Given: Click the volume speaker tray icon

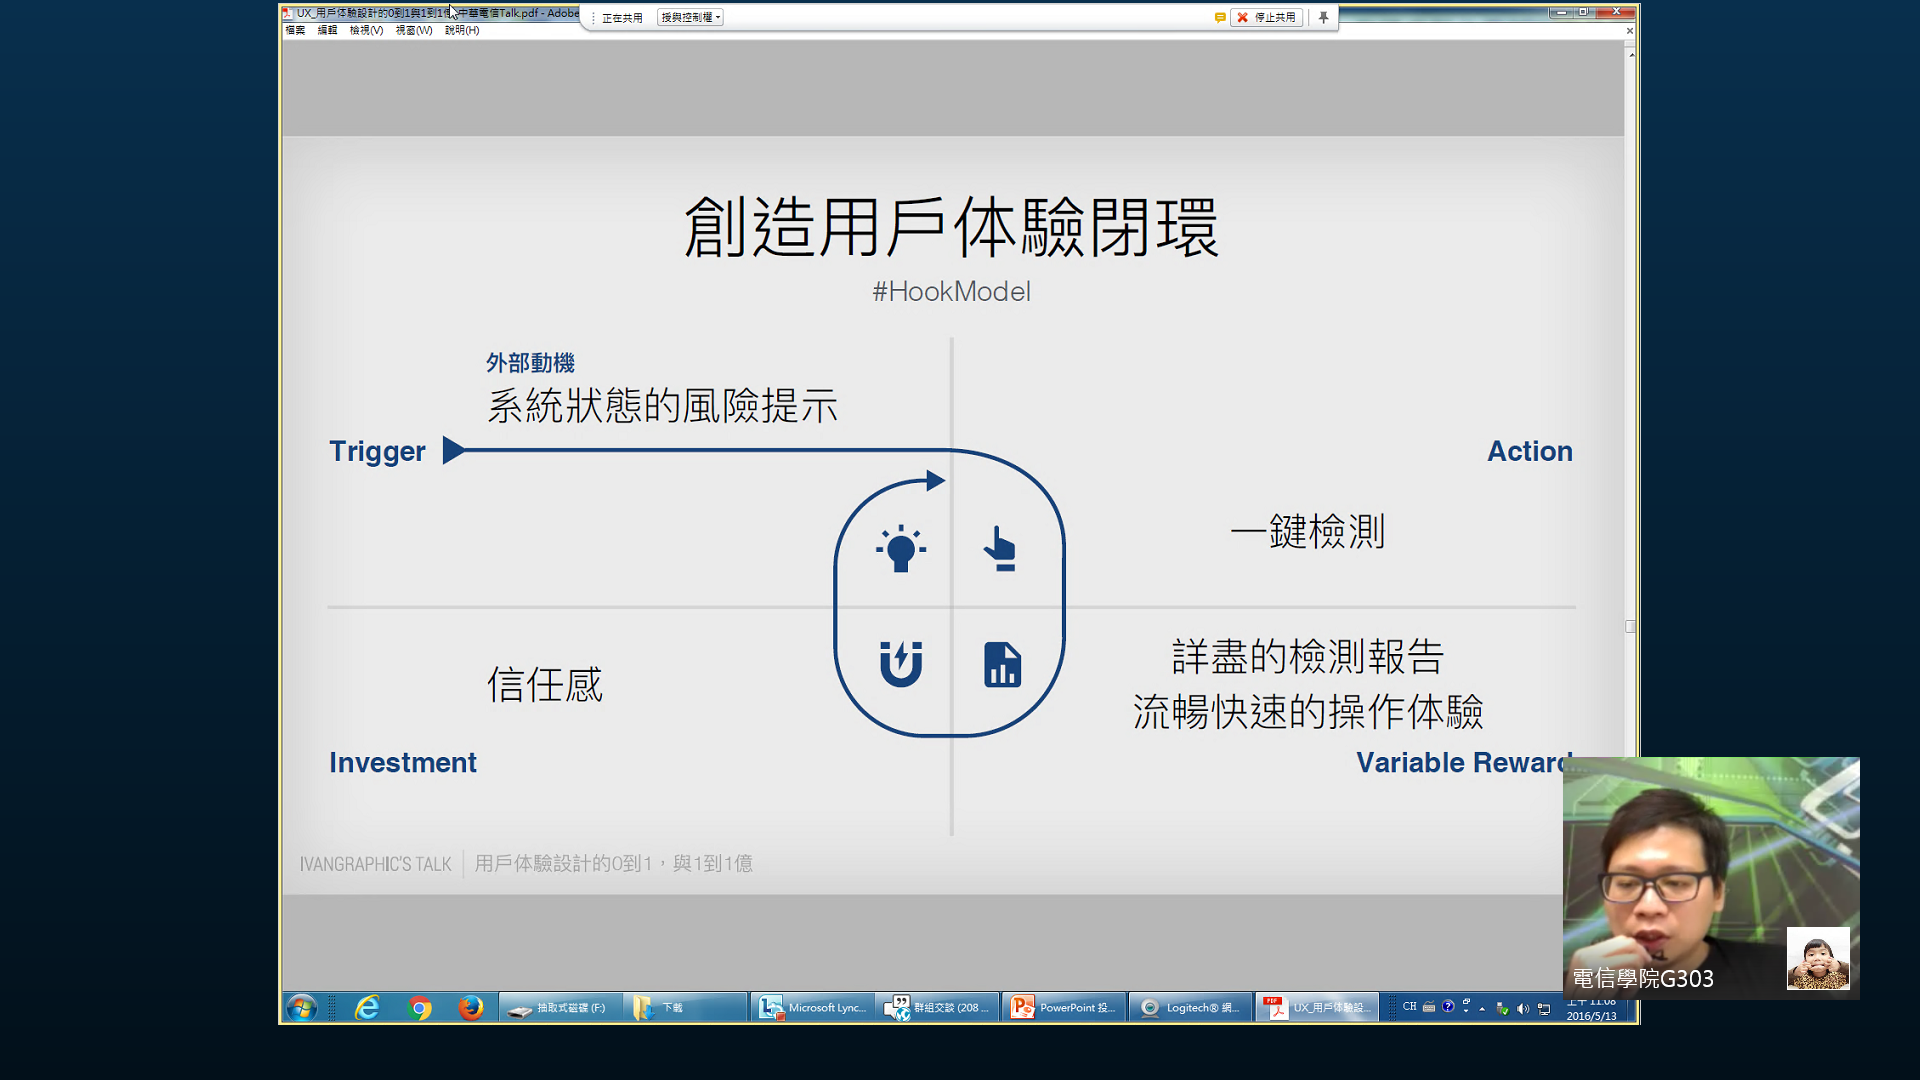Looking at the screenshot, I should click(x=1523, y=1008).
